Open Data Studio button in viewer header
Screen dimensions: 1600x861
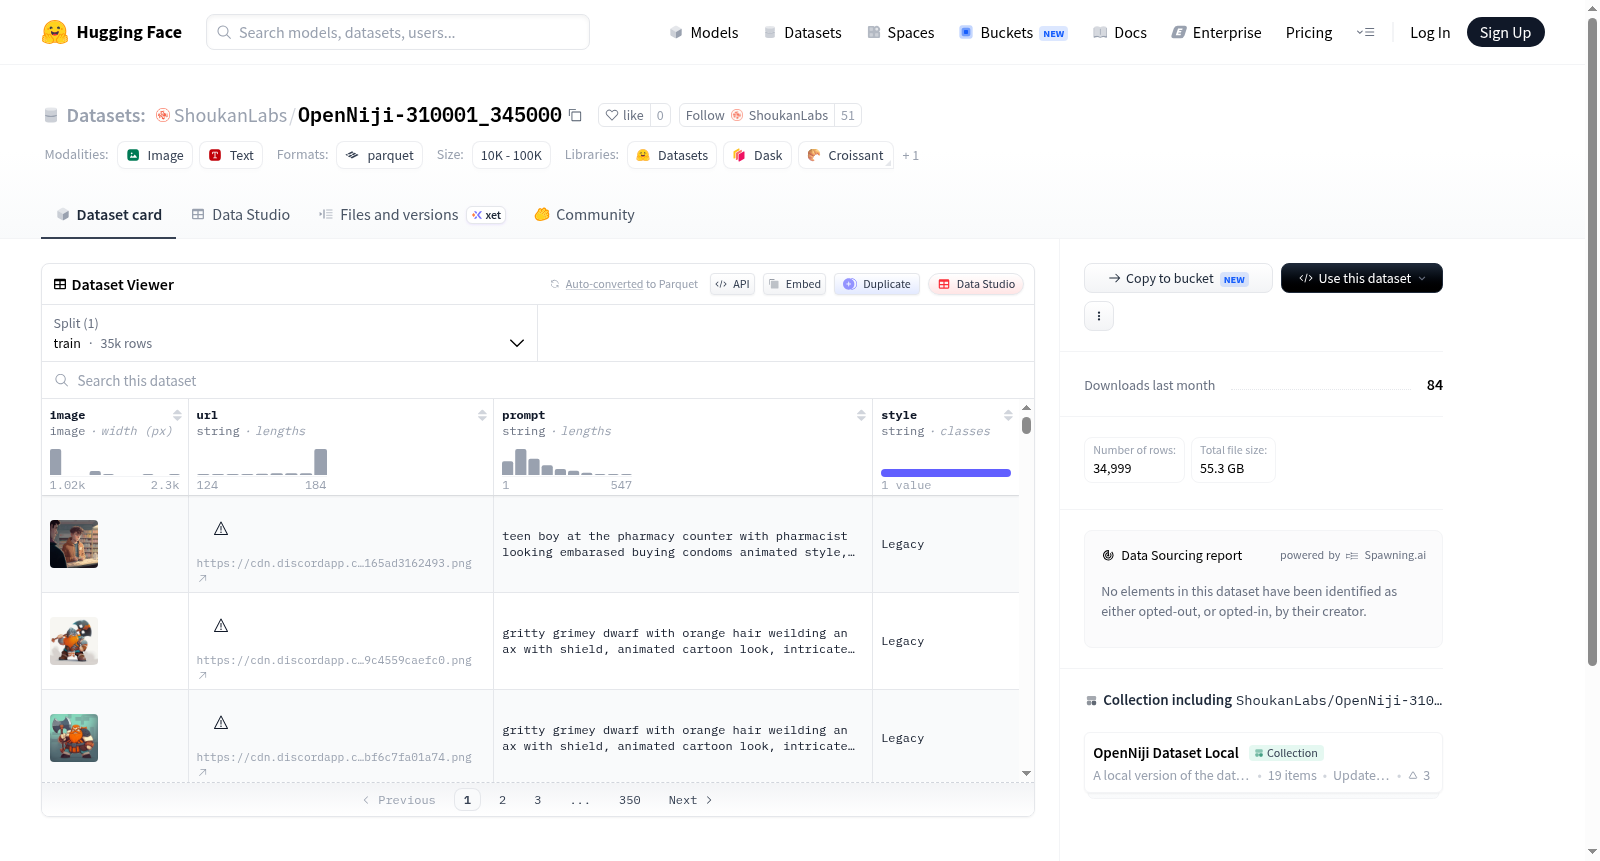click(975, 284)
